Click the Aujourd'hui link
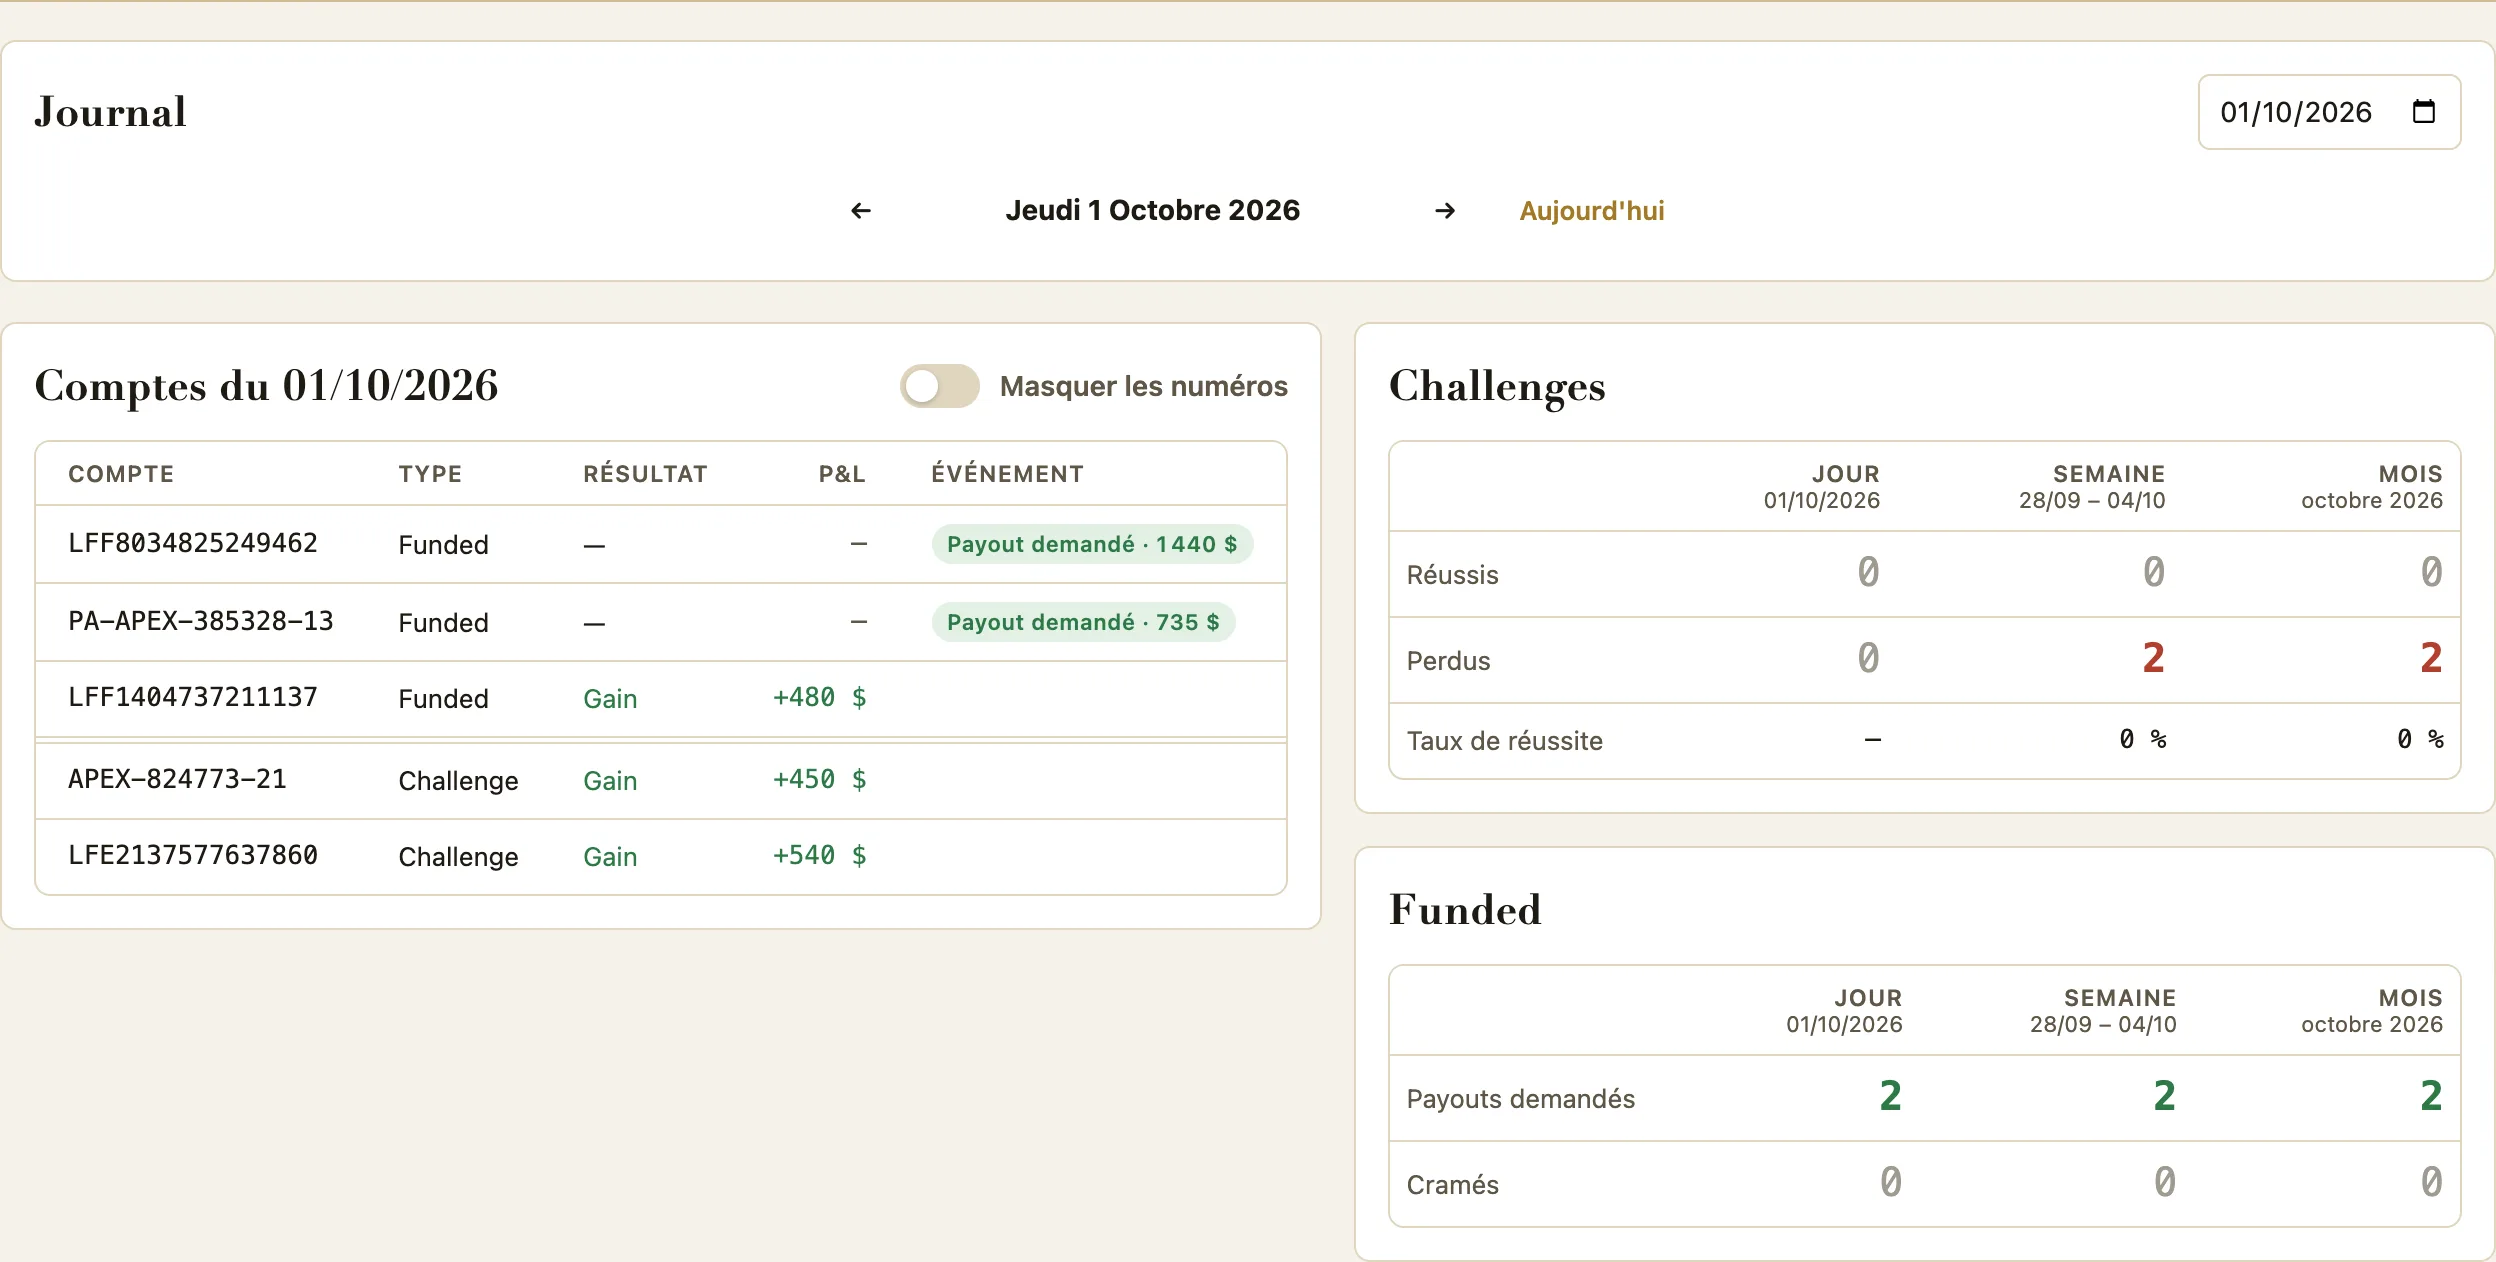This screenshot has height=1262, width=2496. [1592, 211]
